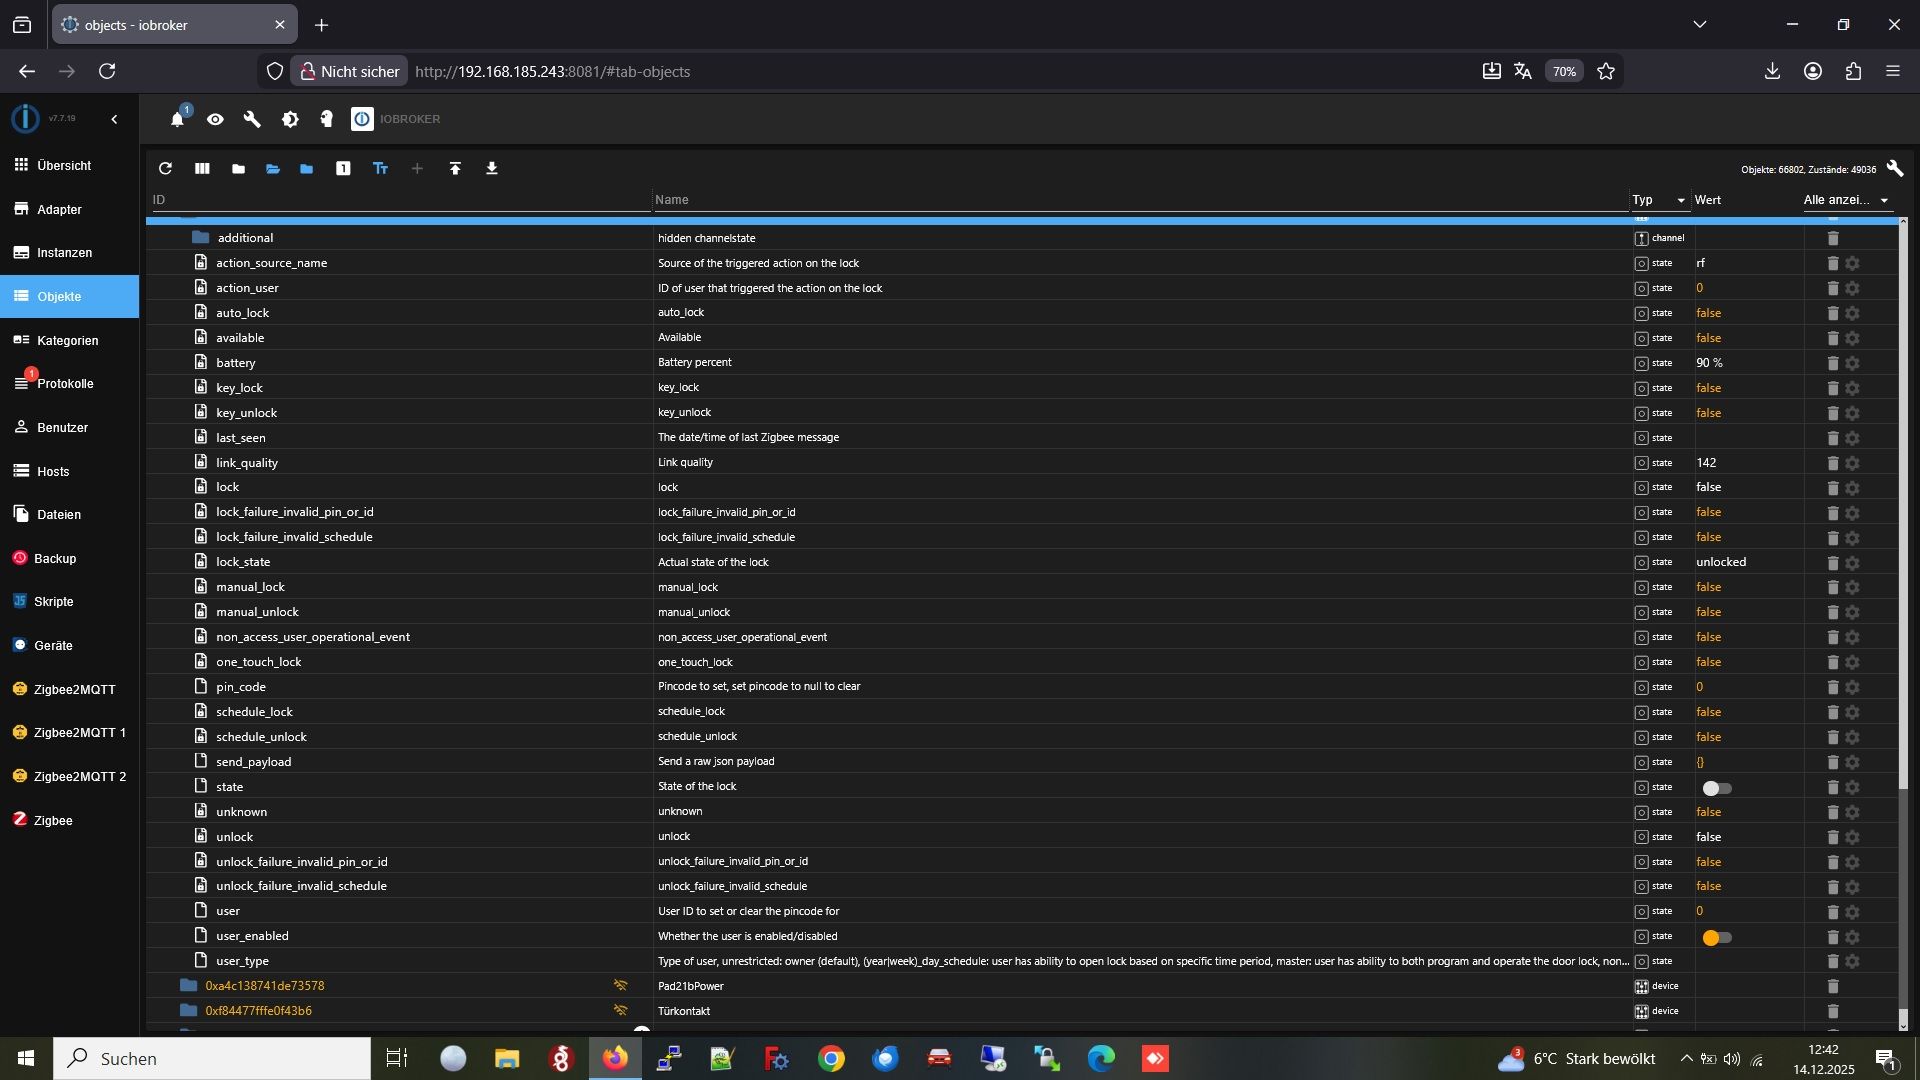Open the notifications bell icon
The width and height of the screenshot is (1920, 1080).
pyautogui.click(x=177, y=119)
